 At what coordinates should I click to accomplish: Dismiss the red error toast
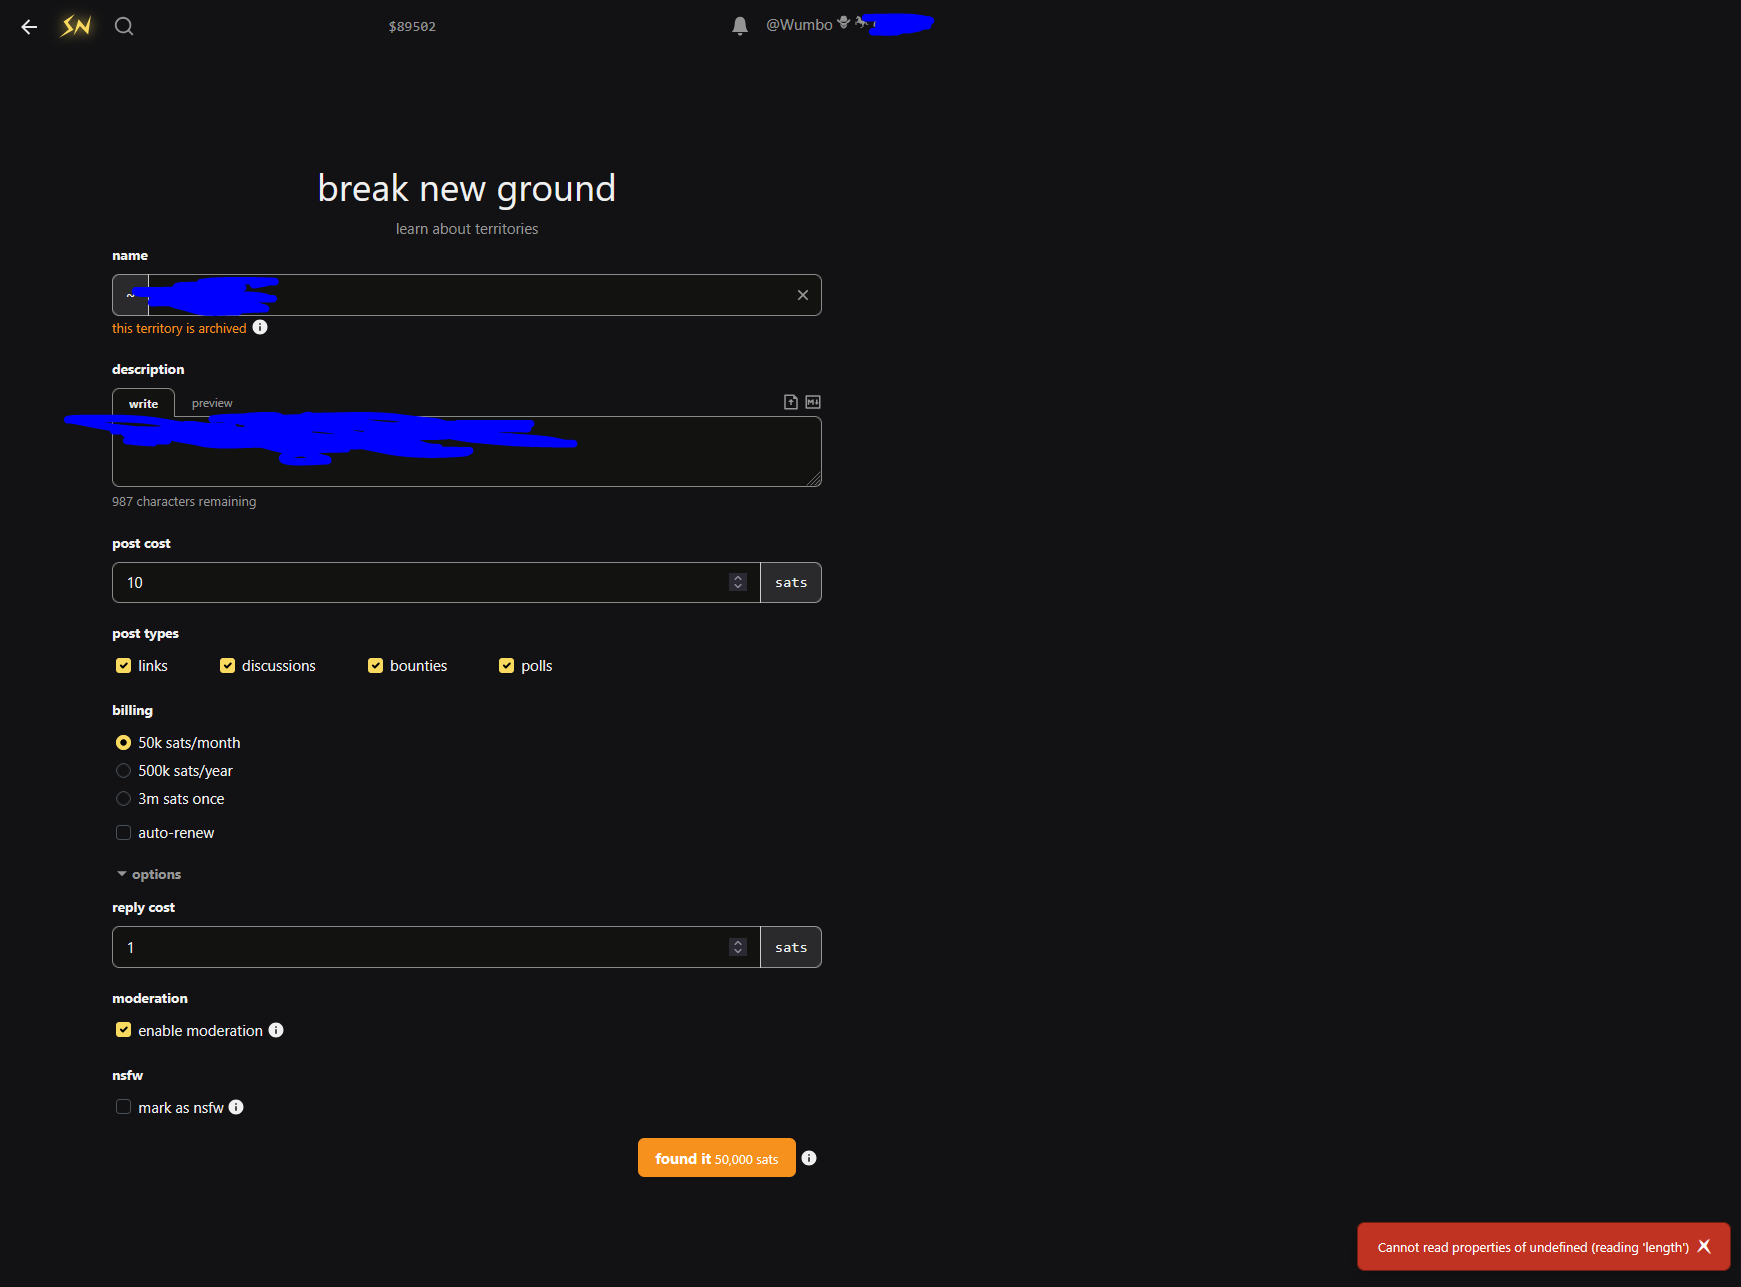(1704, 1246)
